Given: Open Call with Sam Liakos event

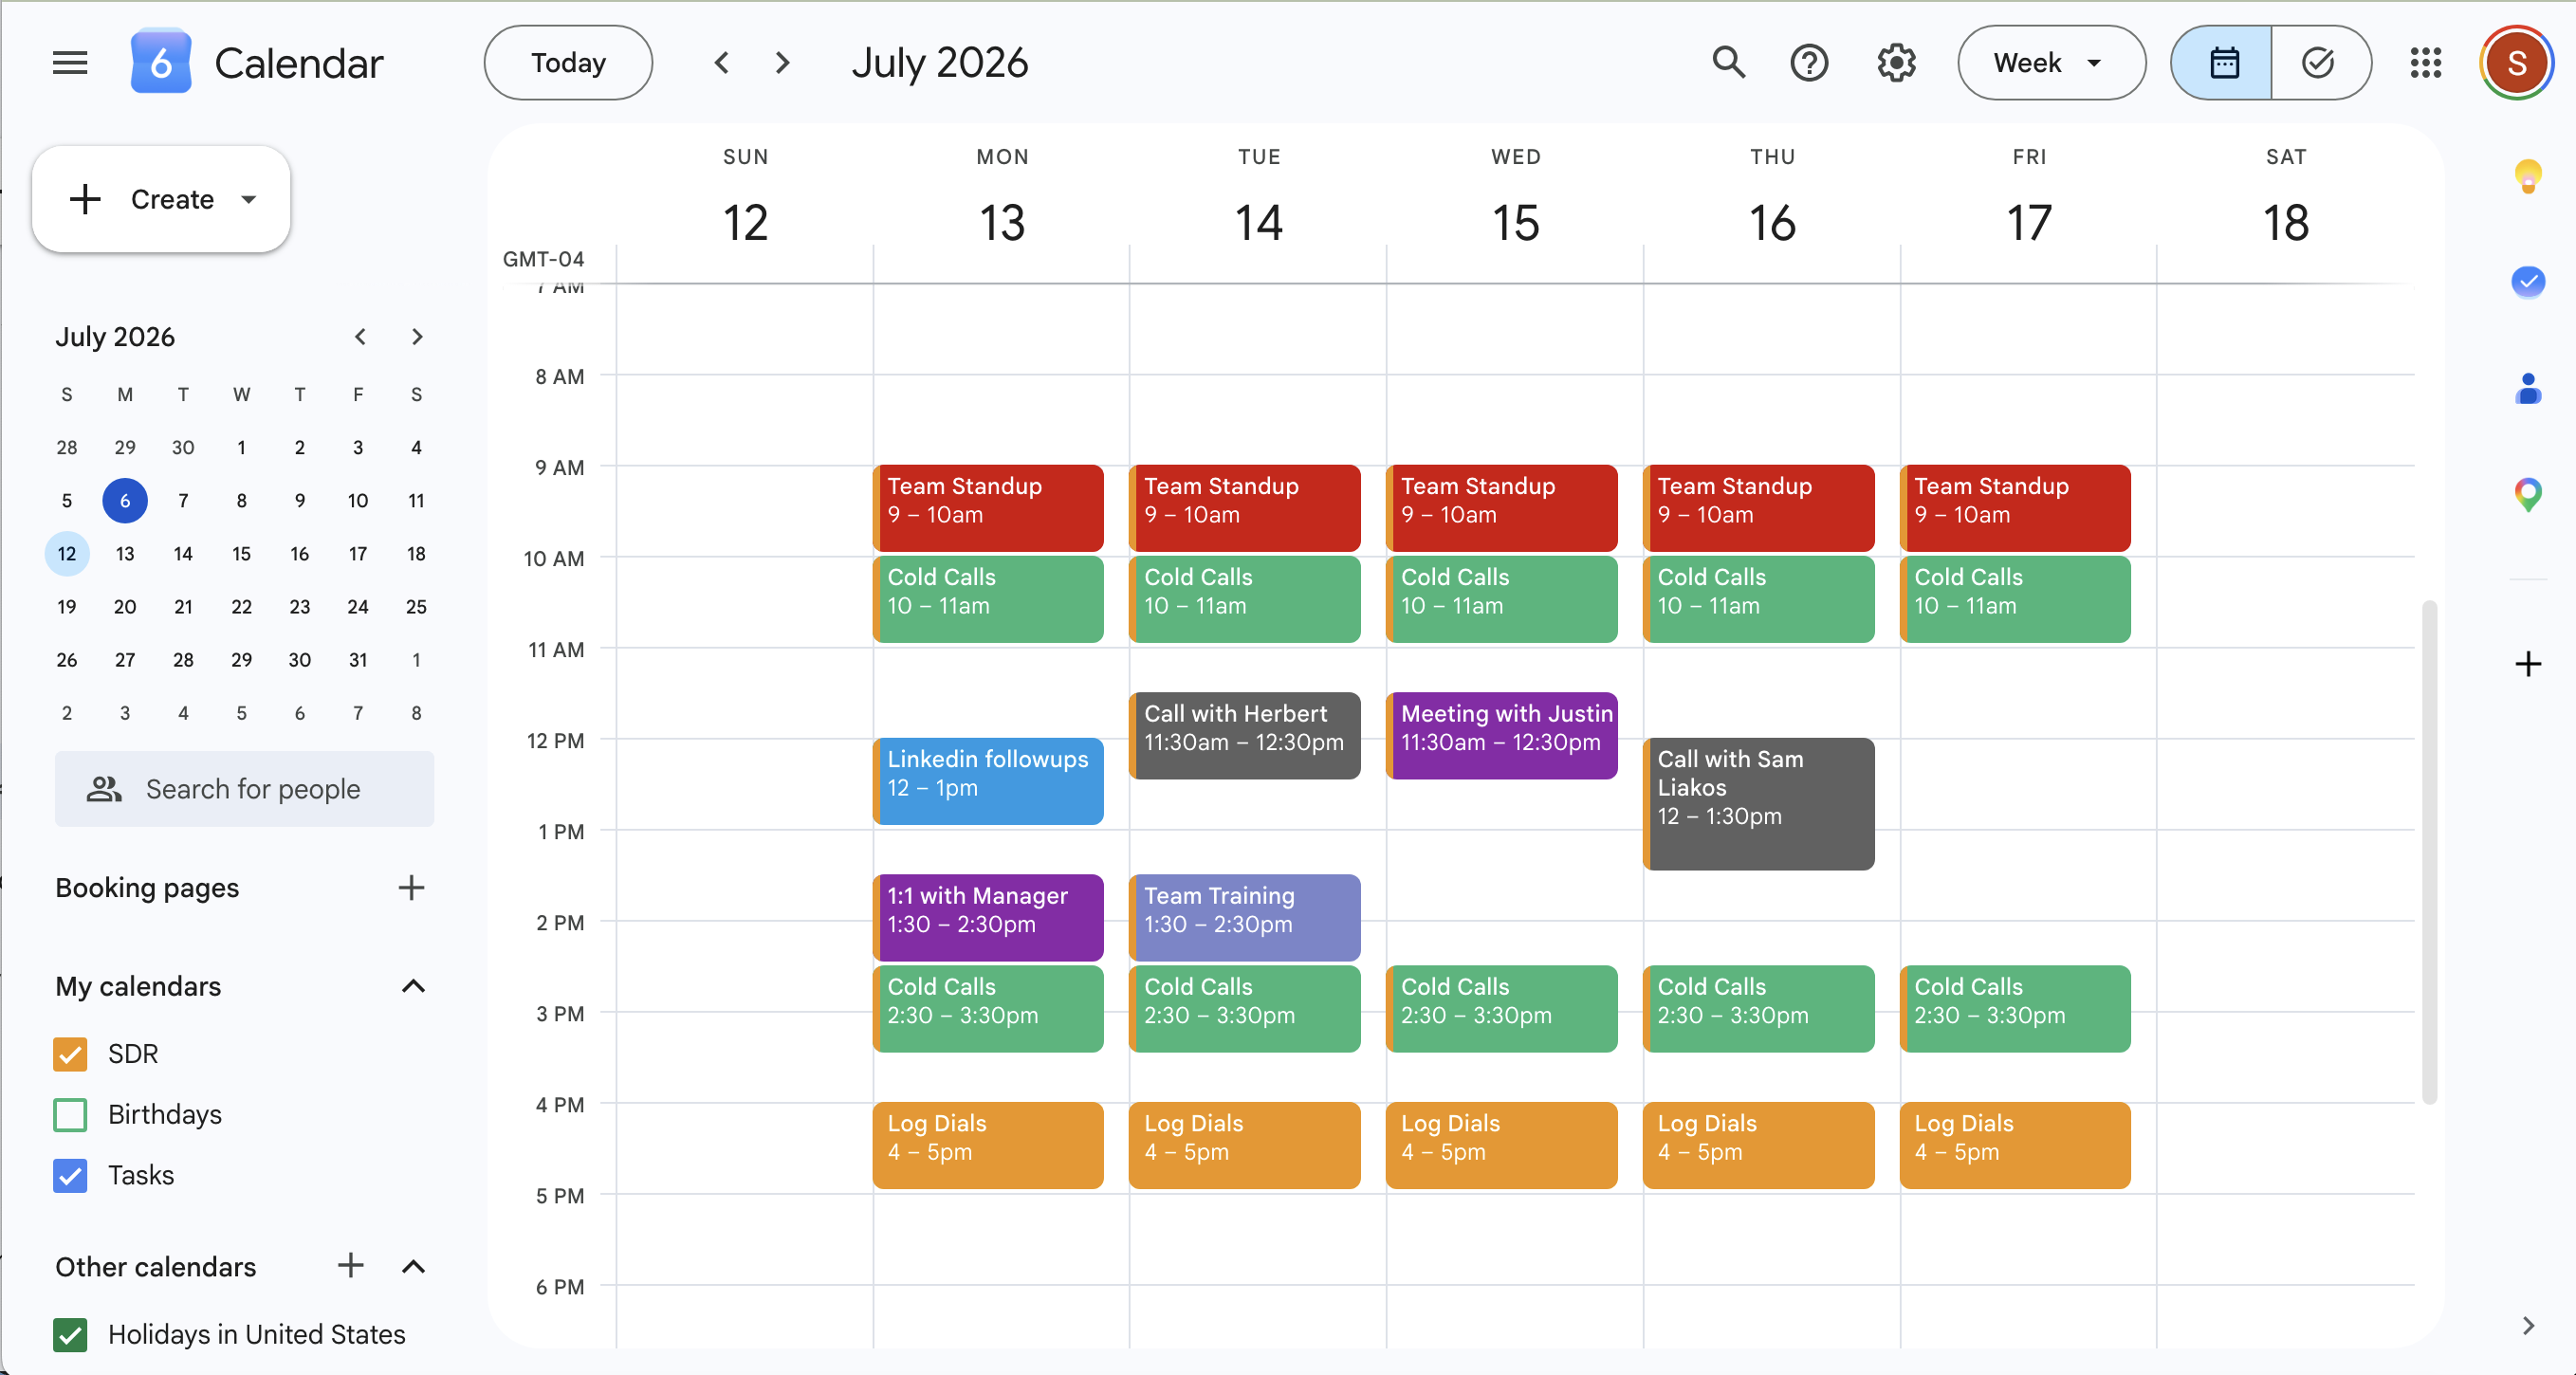Looking at the screenshot, I should coord(1758,804).
